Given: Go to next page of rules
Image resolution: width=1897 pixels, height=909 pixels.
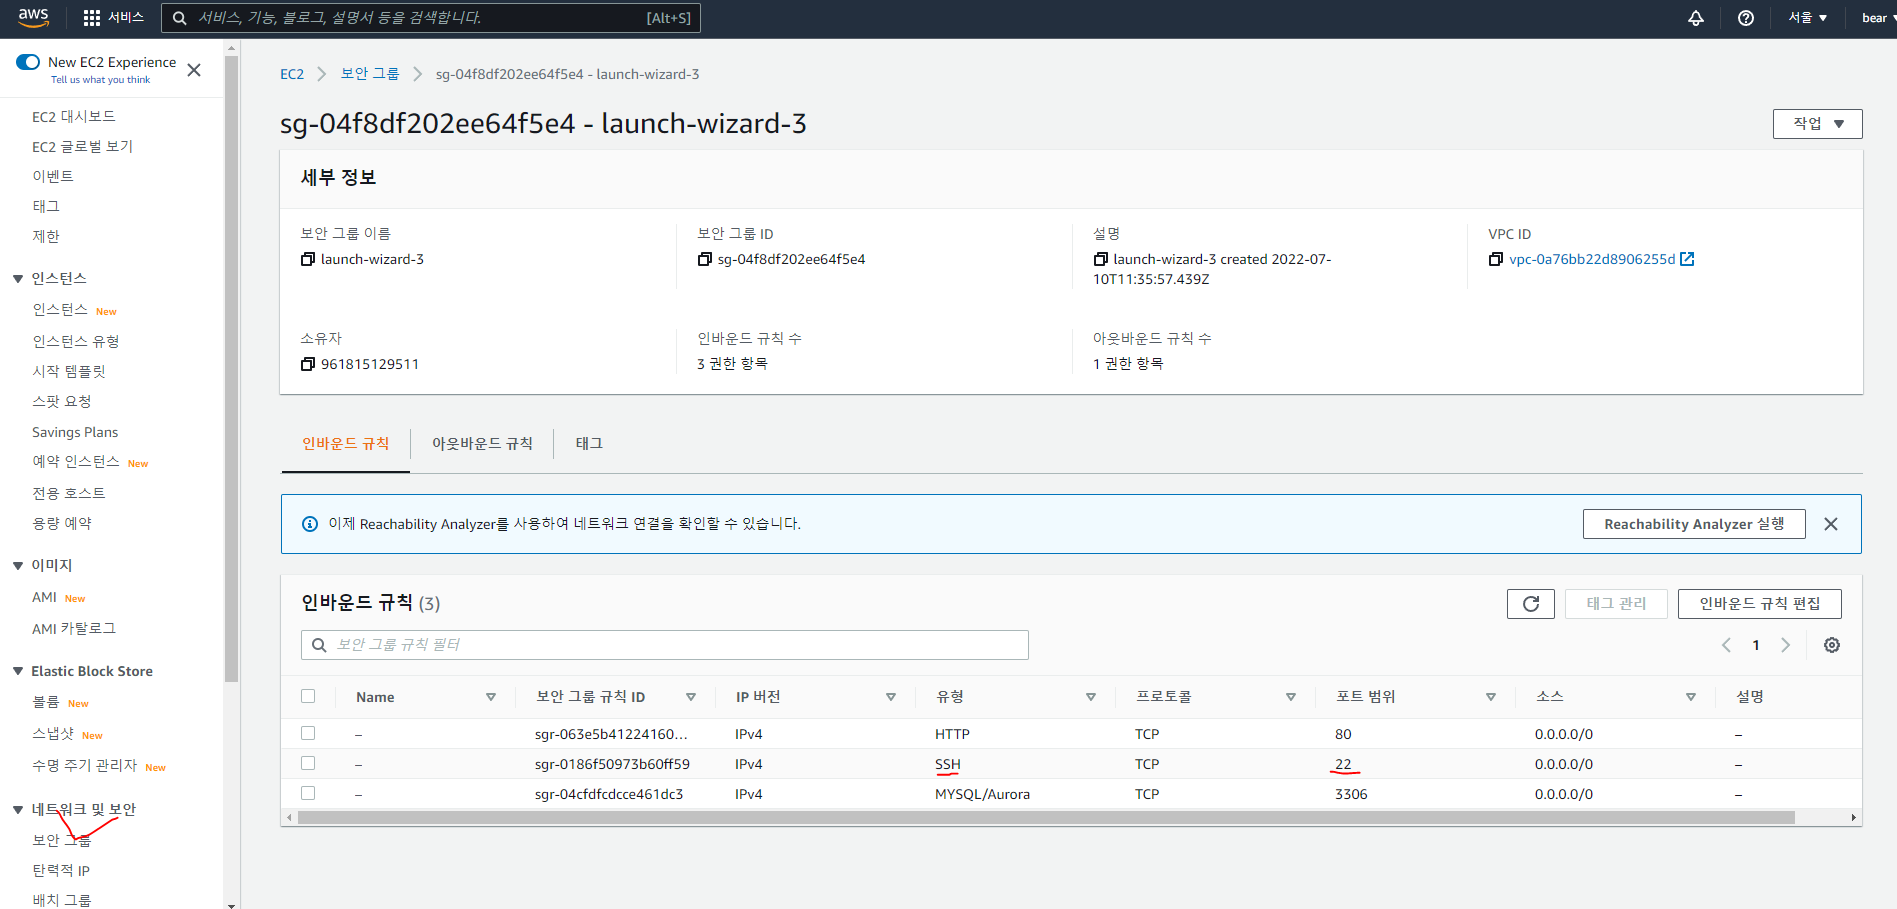Looking at the screenshot, I should click(x=1786, y=645).
